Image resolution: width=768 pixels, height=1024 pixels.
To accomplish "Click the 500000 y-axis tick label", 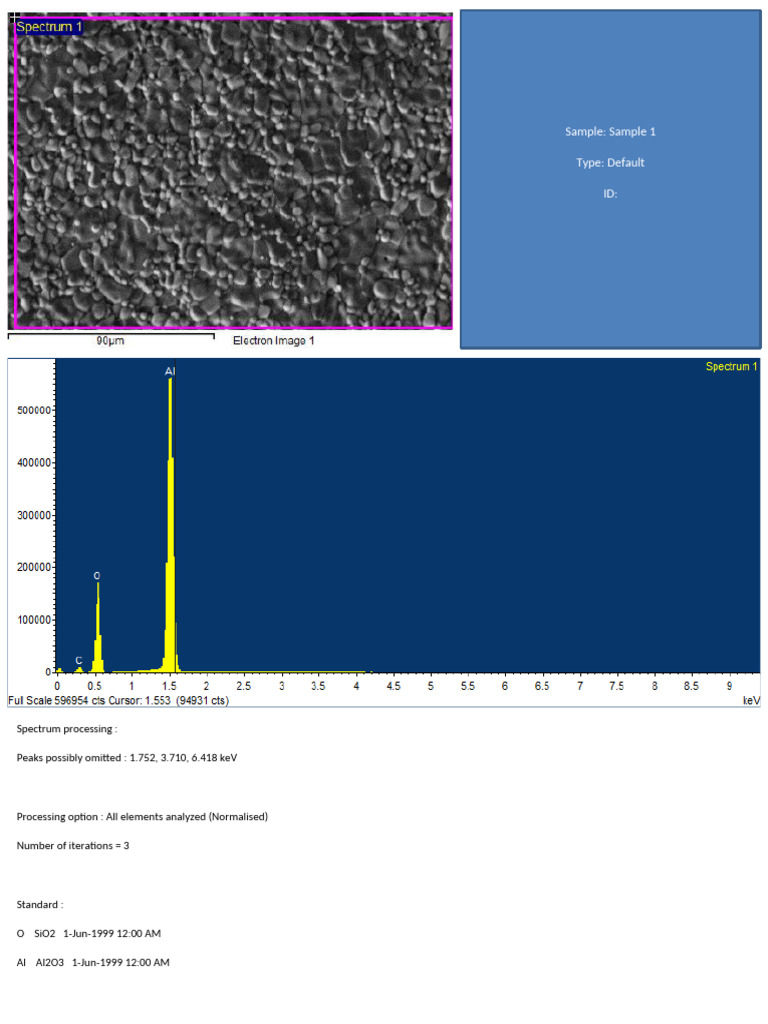I will click(x=34, y=410).
